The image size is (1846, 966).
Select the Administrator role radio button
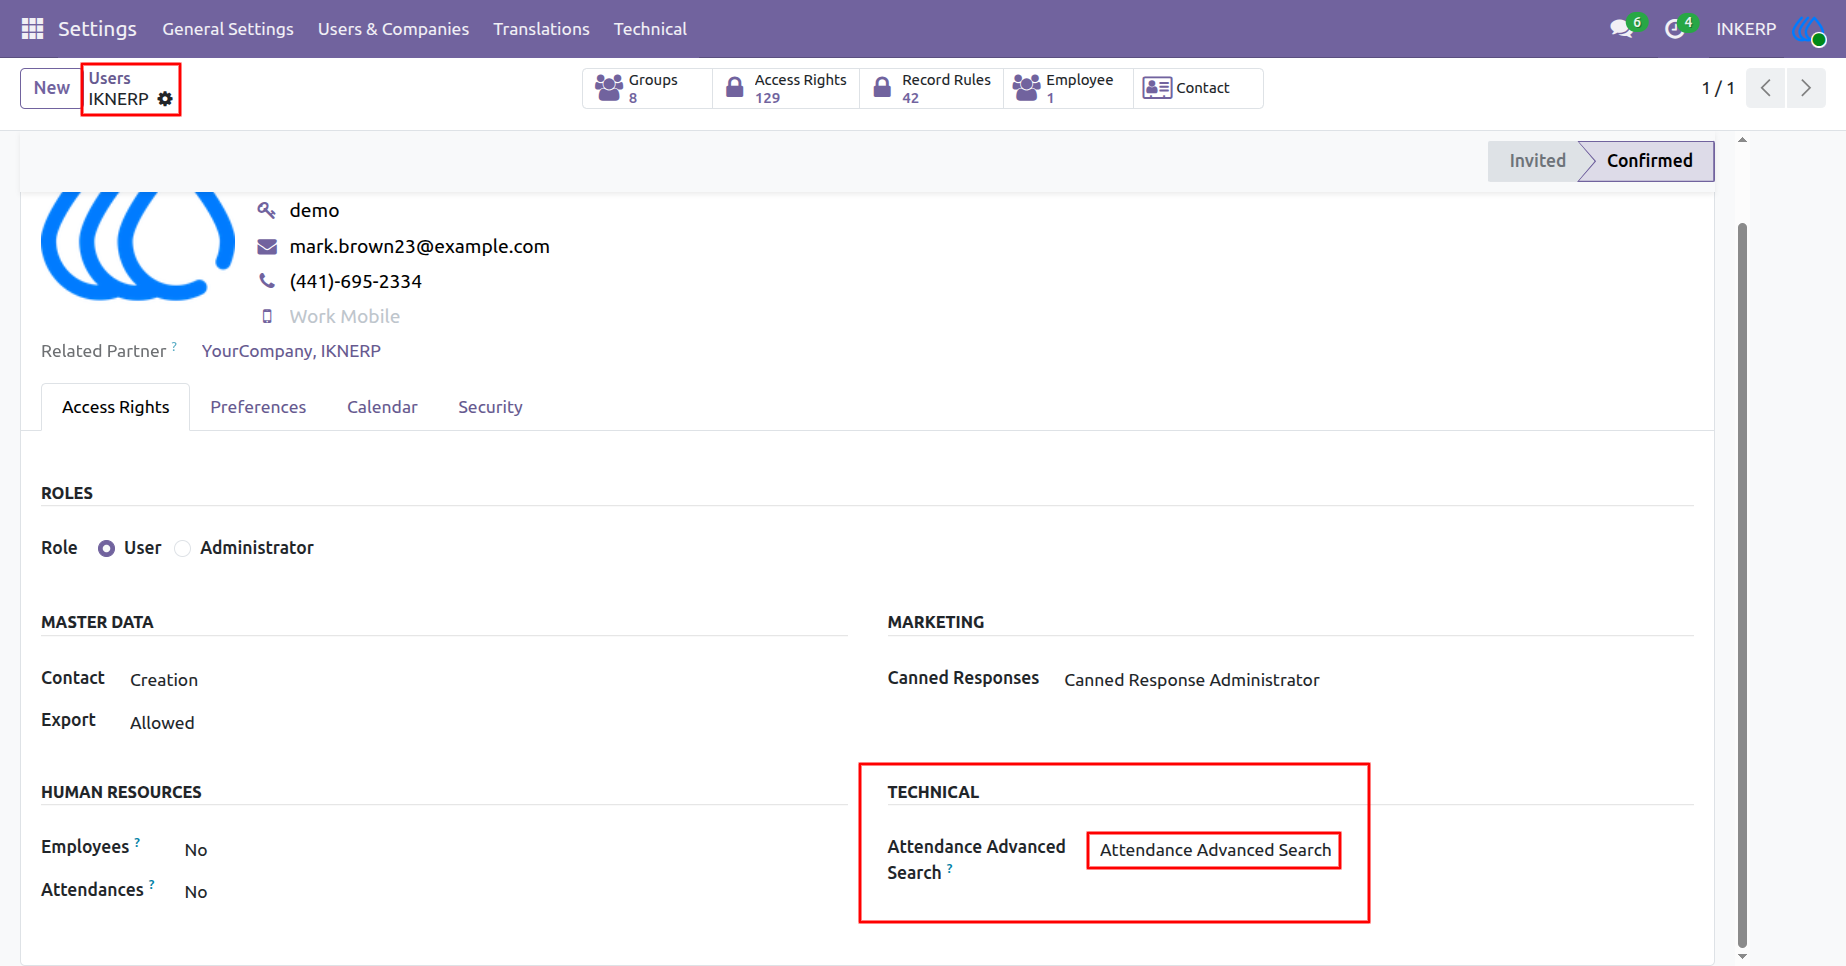click(182, 548)
